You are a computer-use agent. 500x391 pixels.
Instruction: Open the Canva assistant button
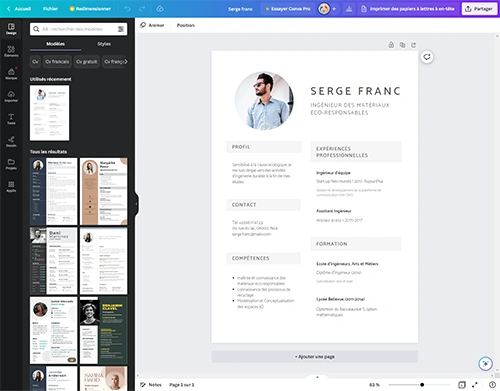pos(485,364)
